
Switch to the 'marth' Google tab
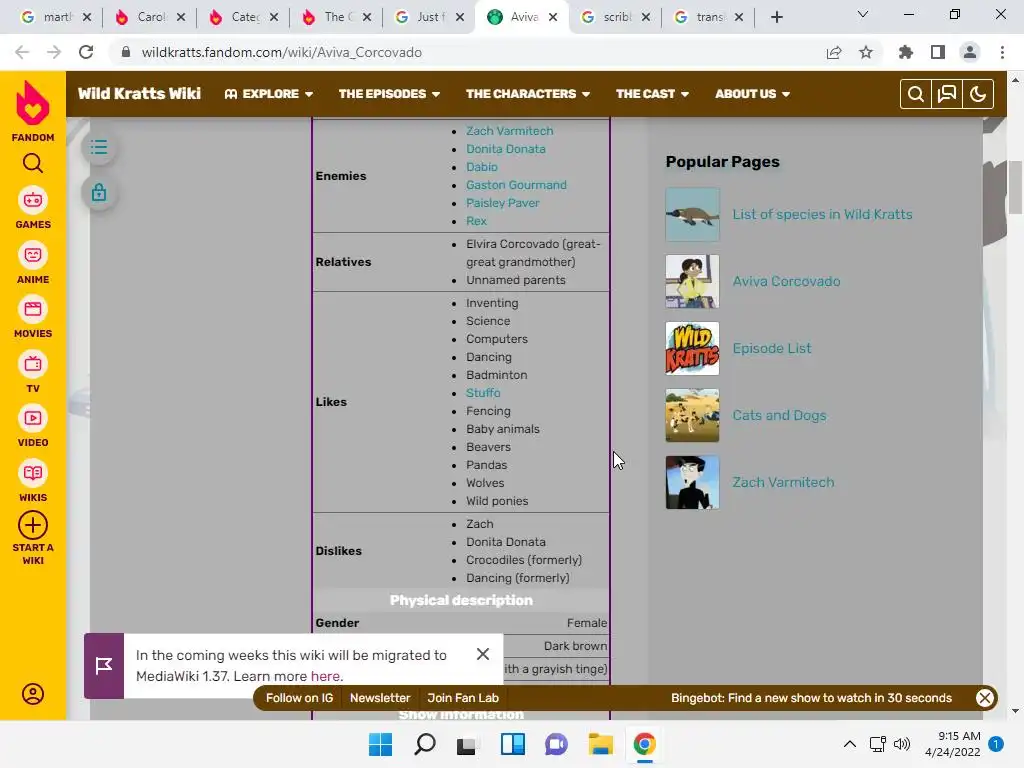tap(56, 17)
